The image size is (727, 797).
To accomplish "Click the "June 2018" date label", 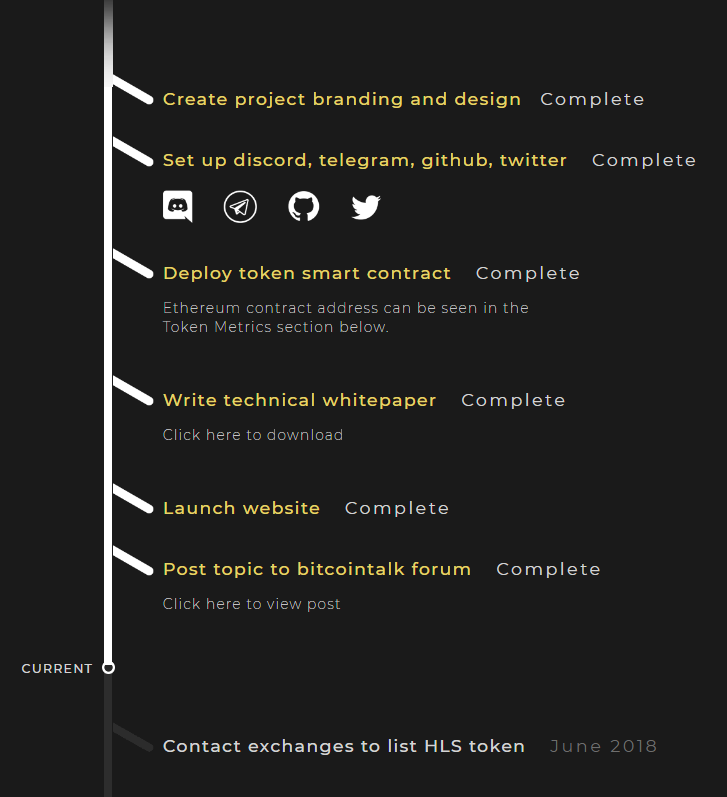I will [604, 746].
